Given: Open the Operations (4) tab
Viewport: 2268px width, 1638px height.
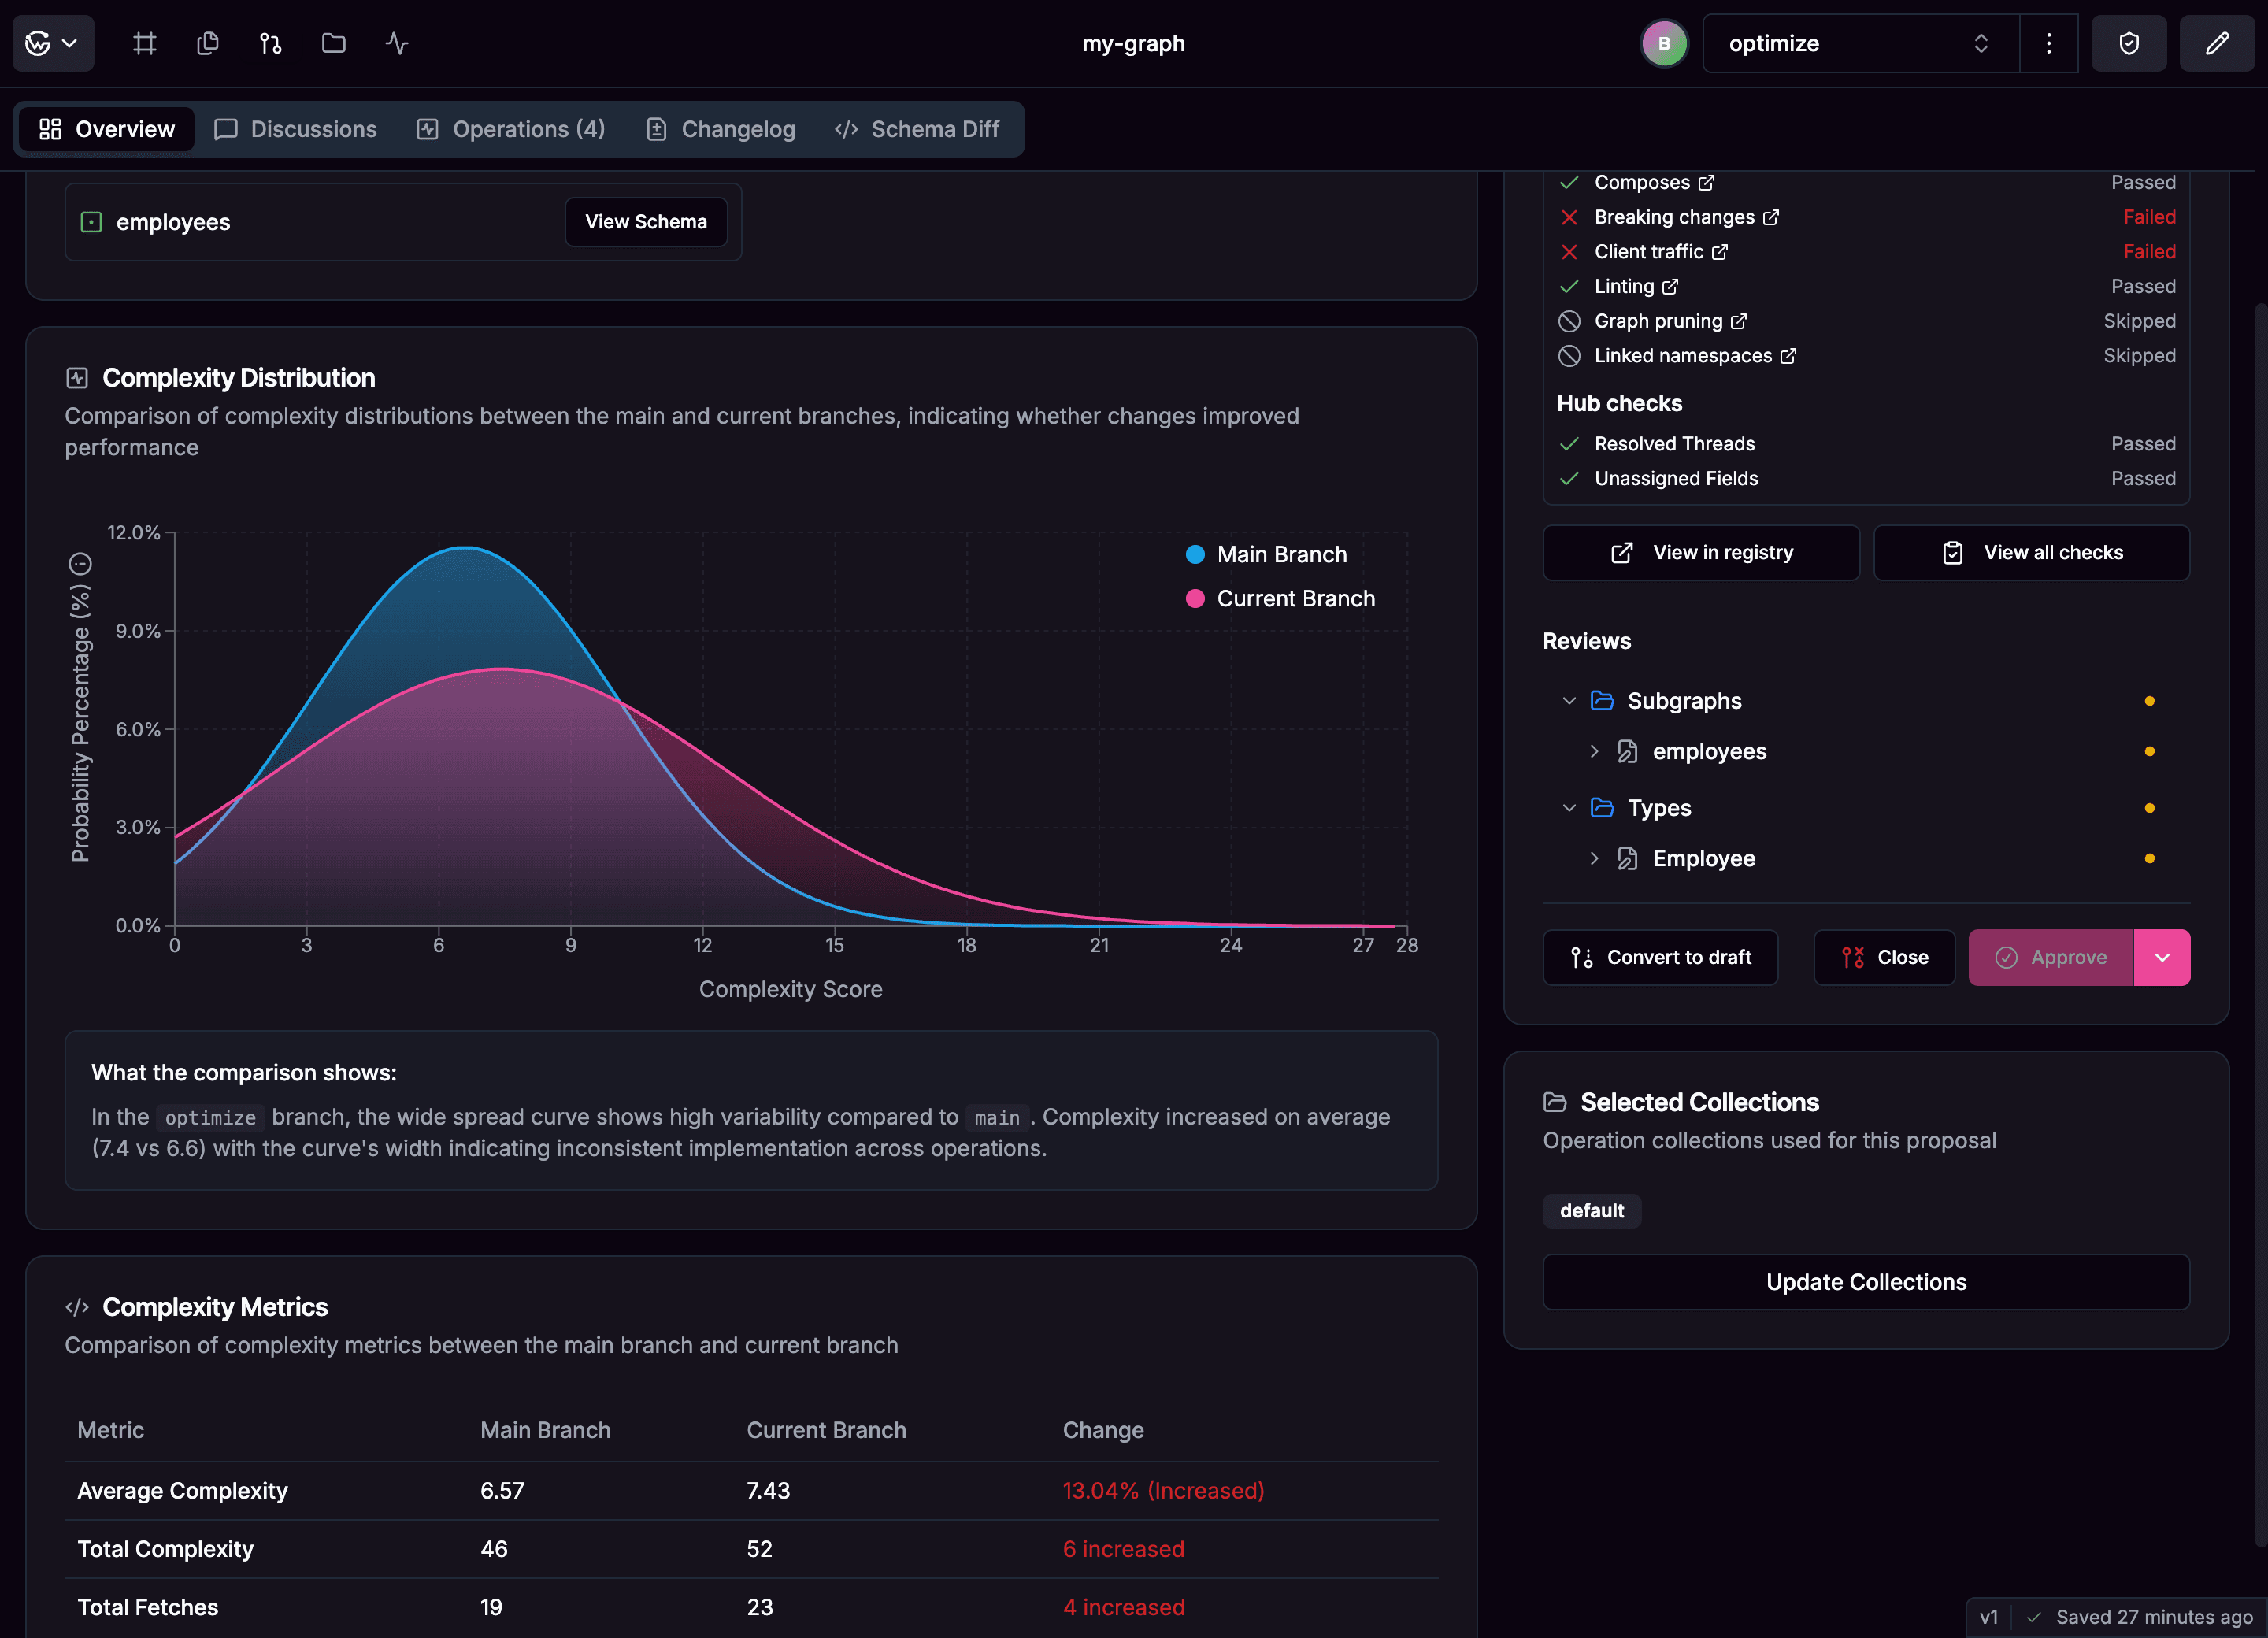Looking at the screenshot, I should tap(512, 129).
